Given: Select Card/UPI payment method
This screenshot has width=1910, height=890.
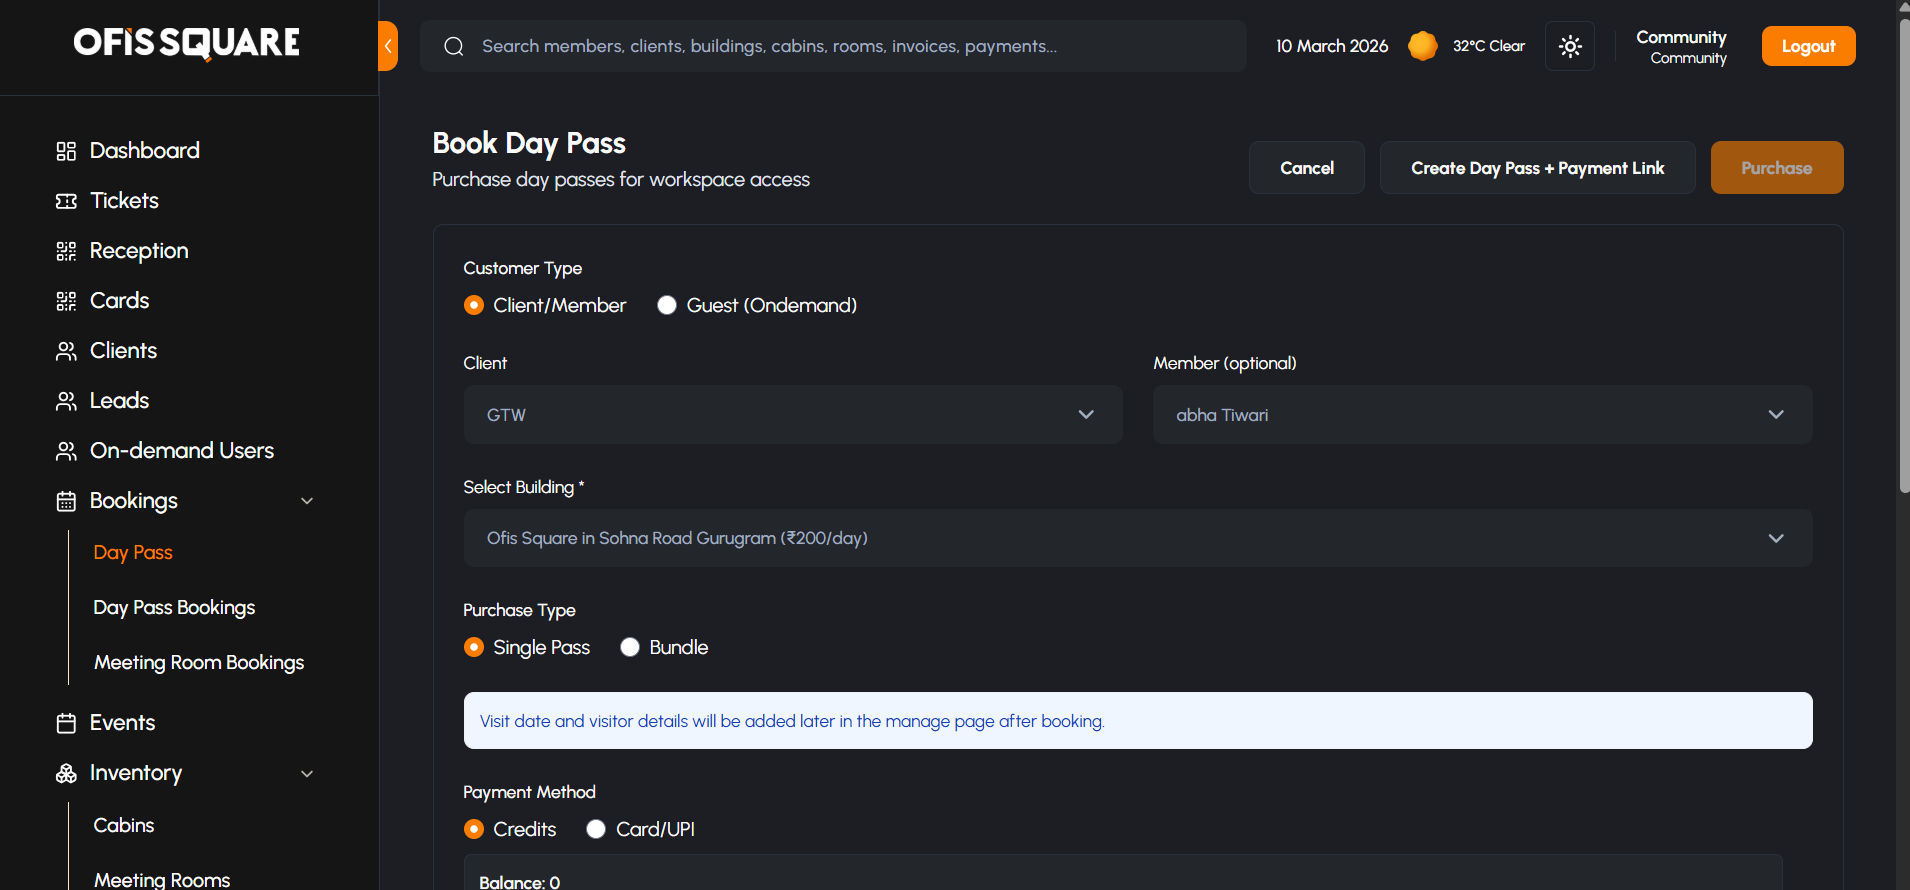Looking at the screenshot, I should coord(596,829).
